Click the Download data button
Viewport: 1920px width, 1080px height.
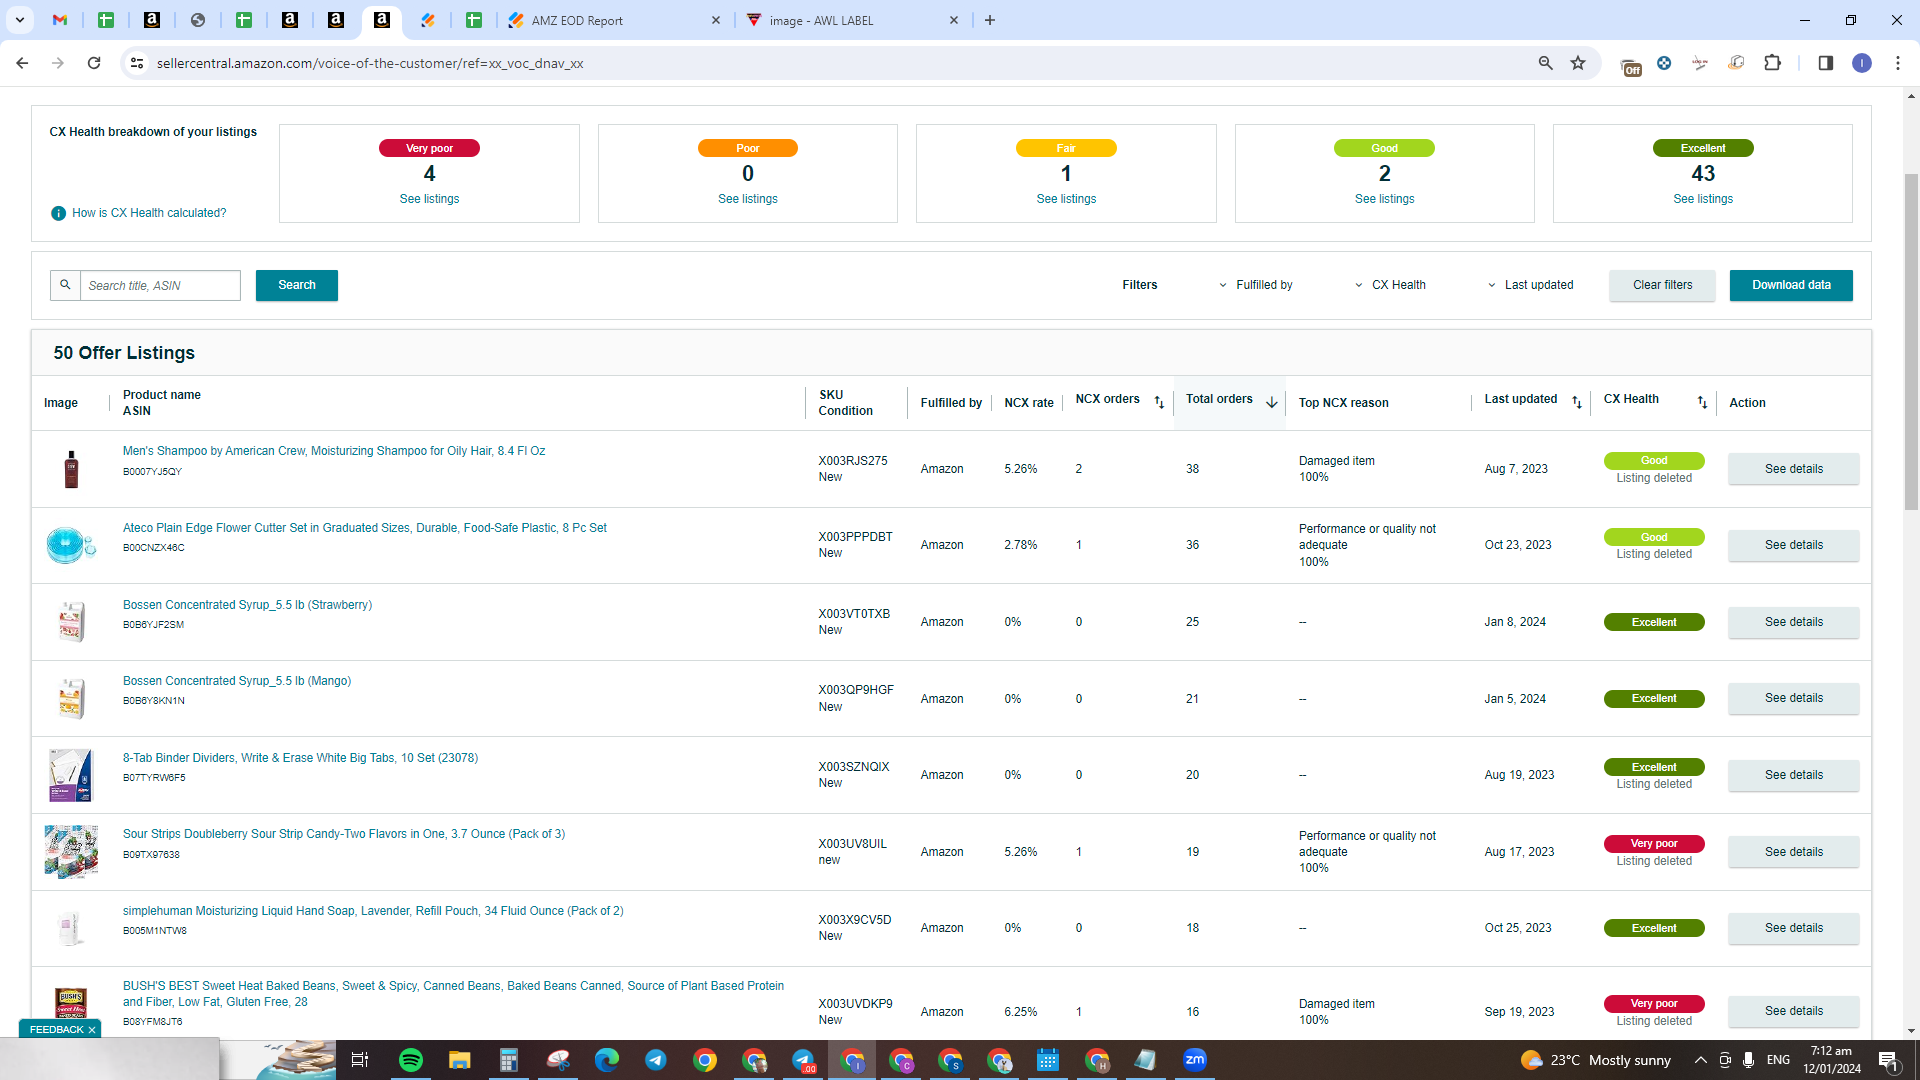click(x=1791, y=285)
